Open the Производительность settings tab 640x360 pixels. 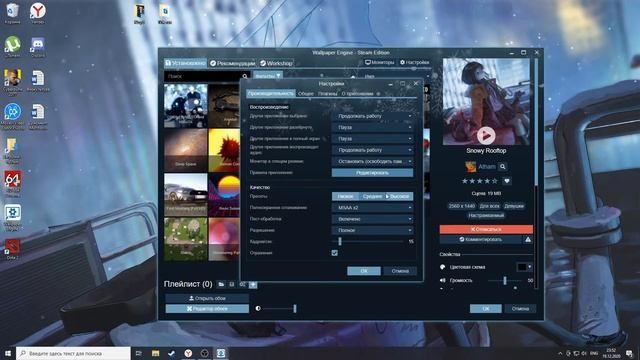point(271,93)
